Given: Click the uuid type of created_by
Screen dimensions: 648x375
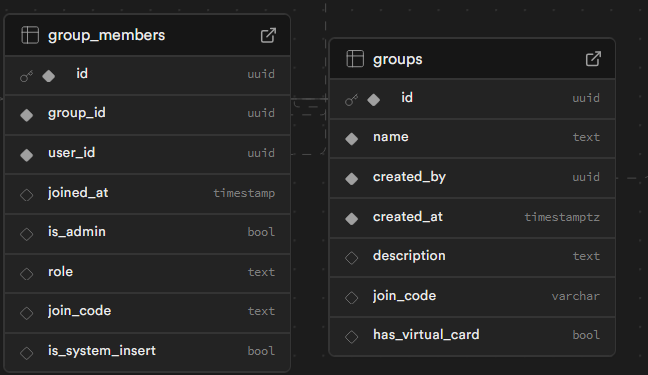Looking at the screenshot, I should coord(586,177).
